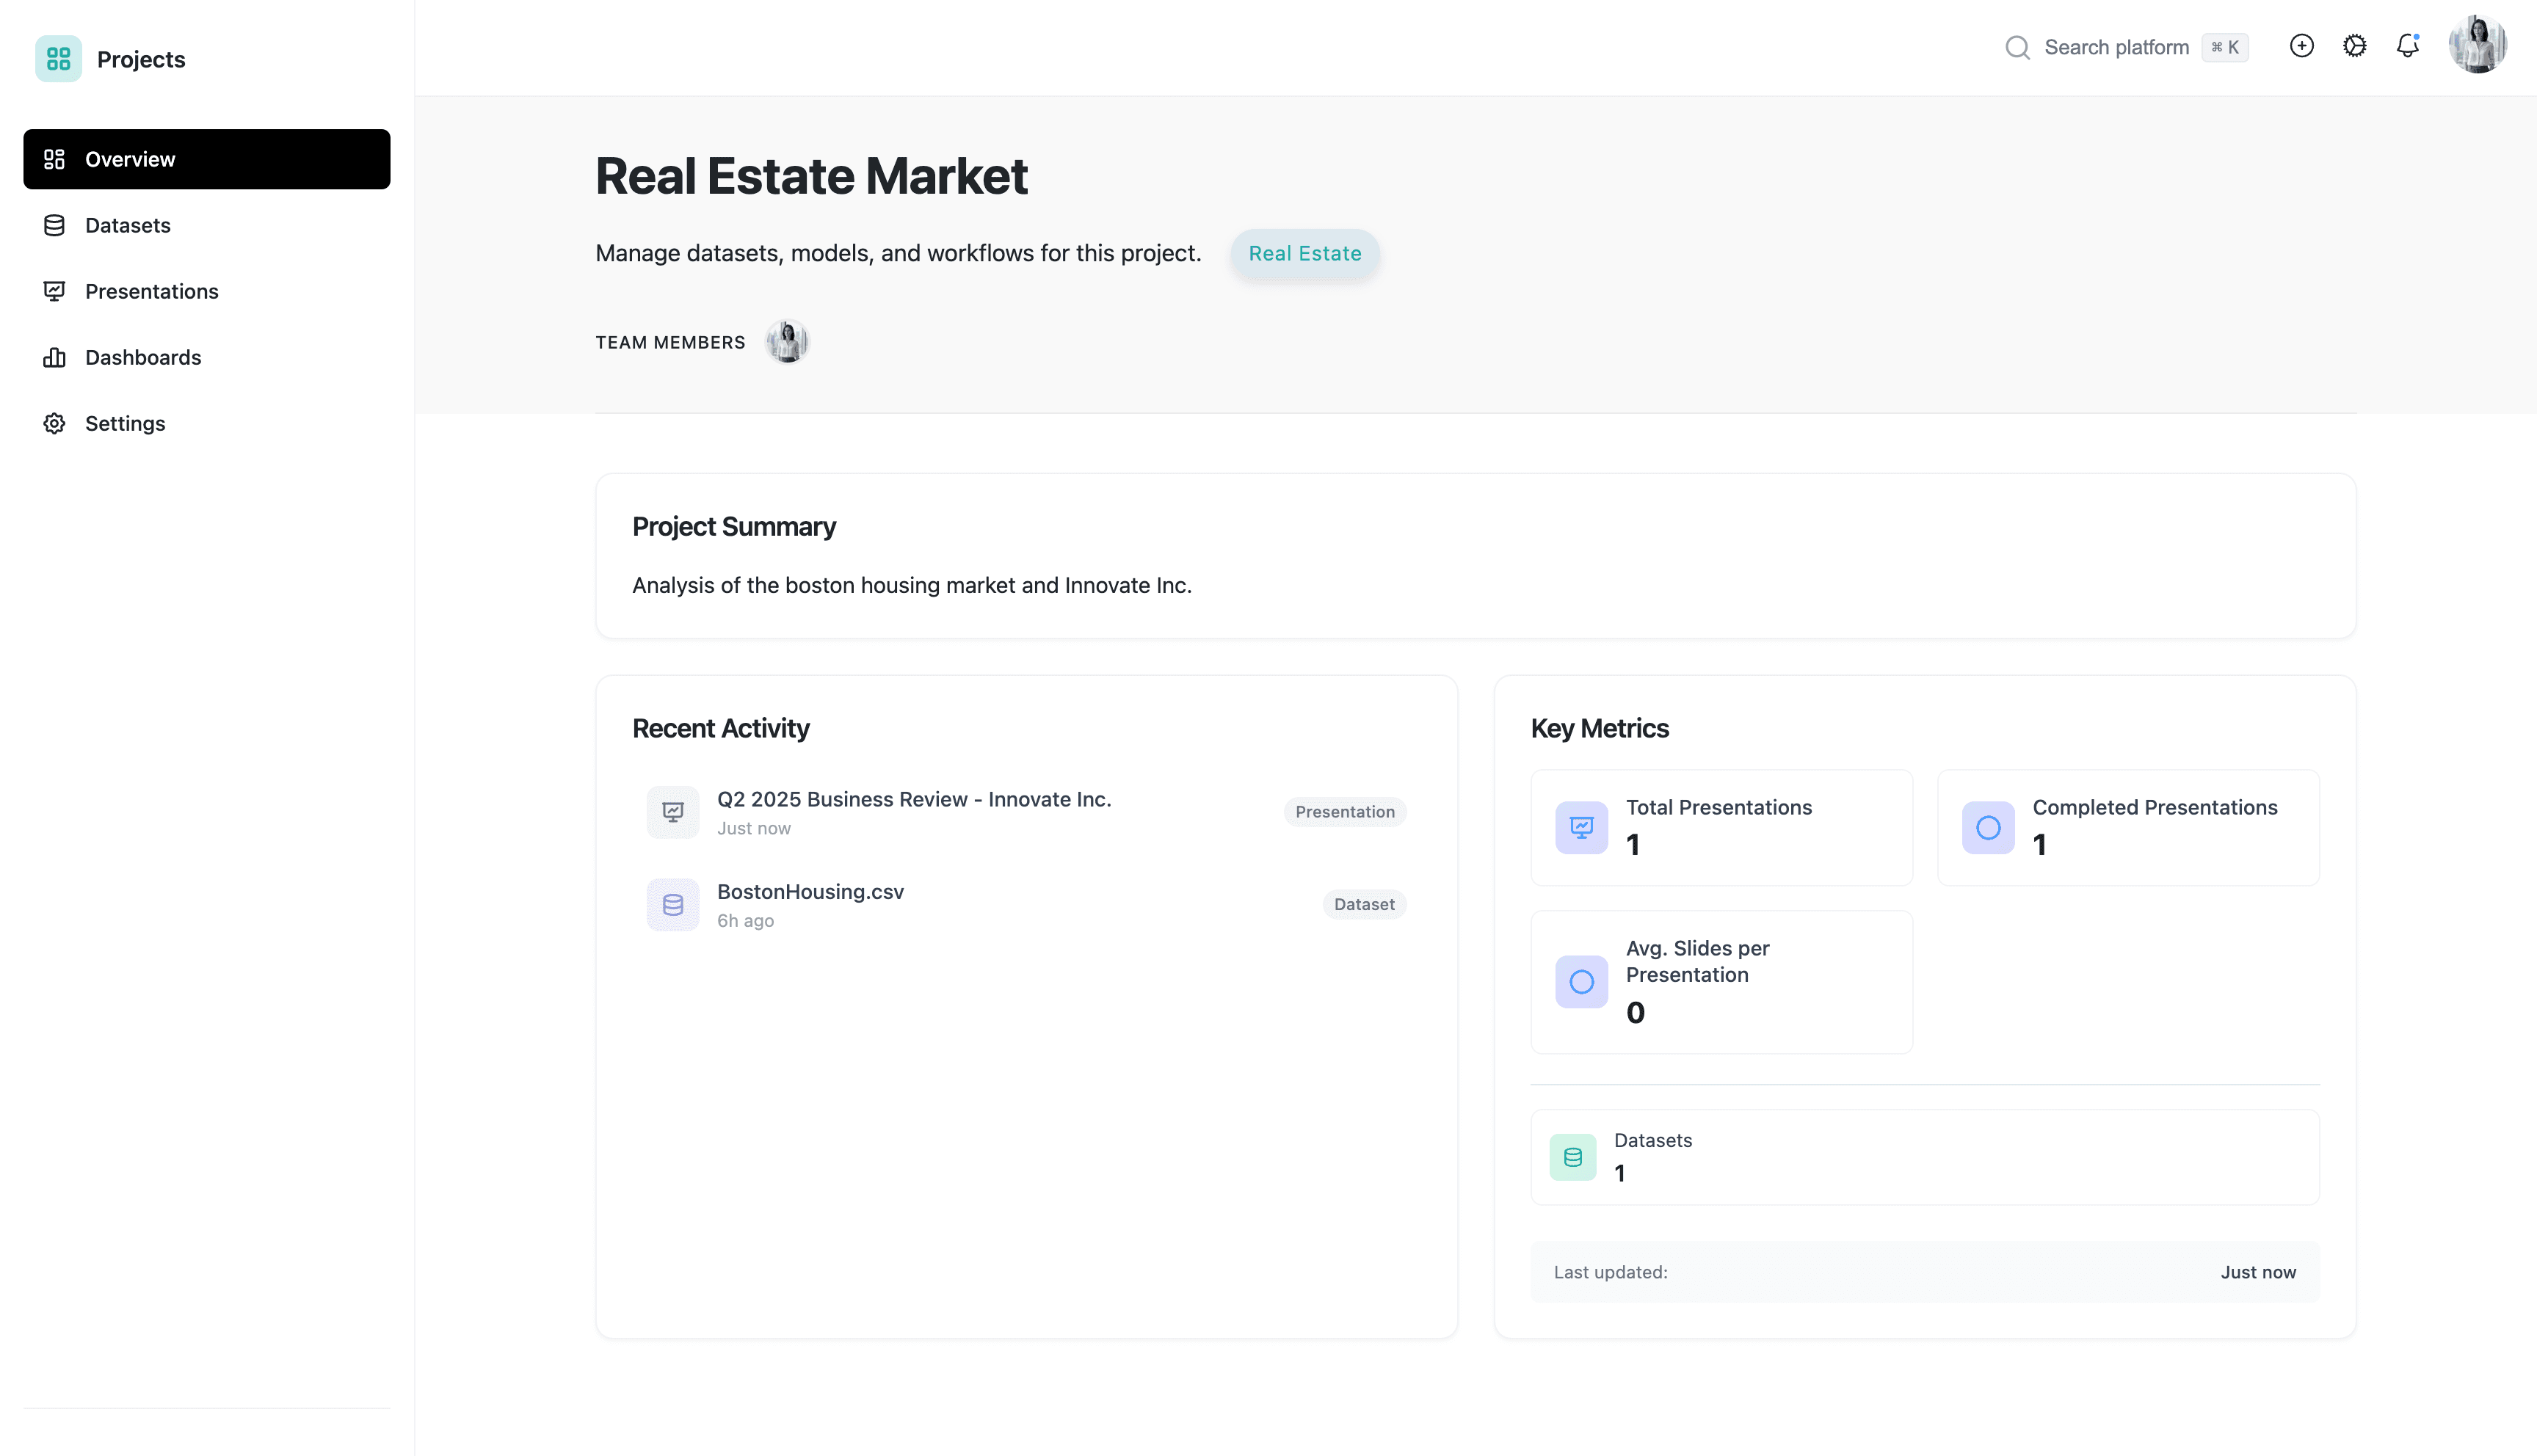Click the Projects logo icon
This screenshot has height=1456, width=2537.
[58, 59]
